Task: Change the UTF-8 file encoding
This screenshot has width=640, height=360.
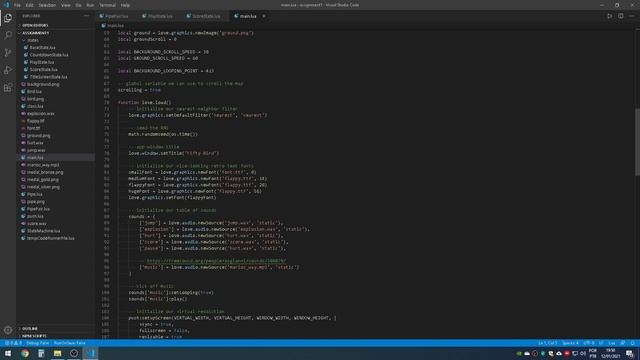Action: [x=589, y=343]
